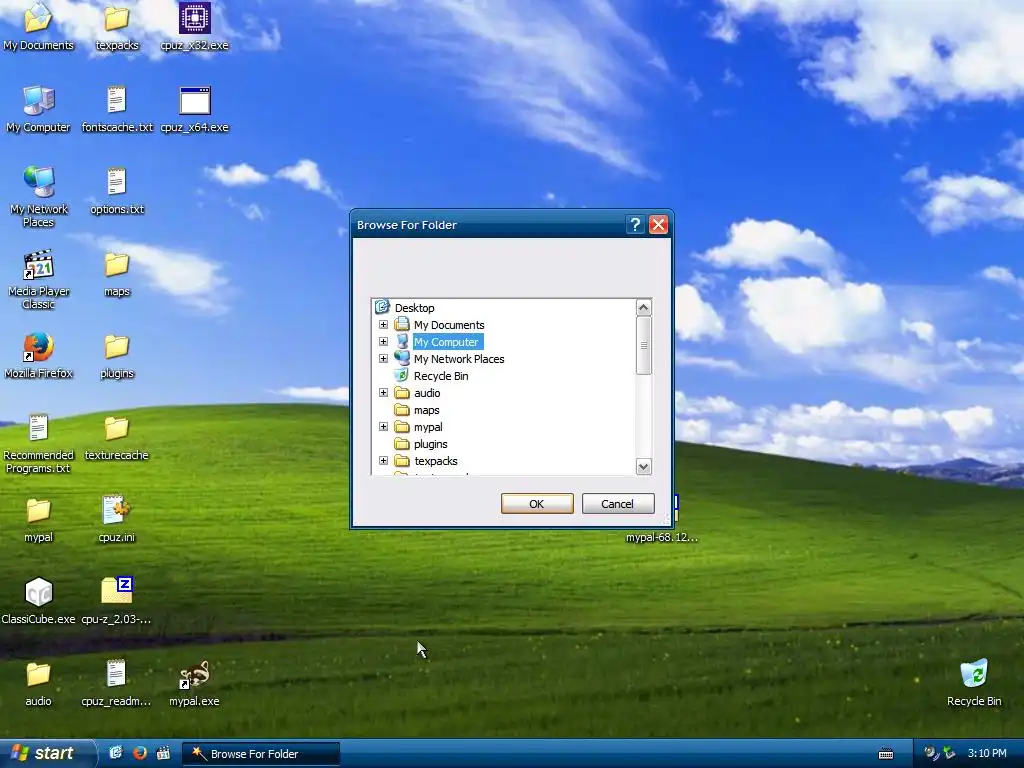Click scroll up arrow in folder tree
Viewport: 1024px width, 768px height.
pyautogui.click(x=643, y=307)
